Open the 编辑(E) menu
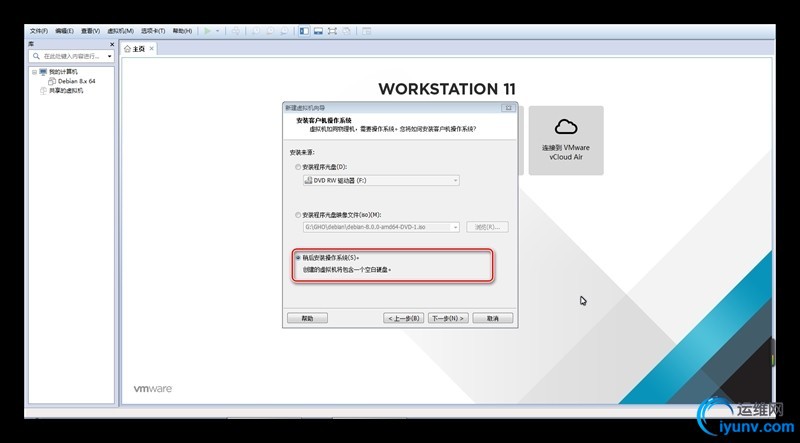The height and width of the screenshot is (443, 800). click(64, 31)
